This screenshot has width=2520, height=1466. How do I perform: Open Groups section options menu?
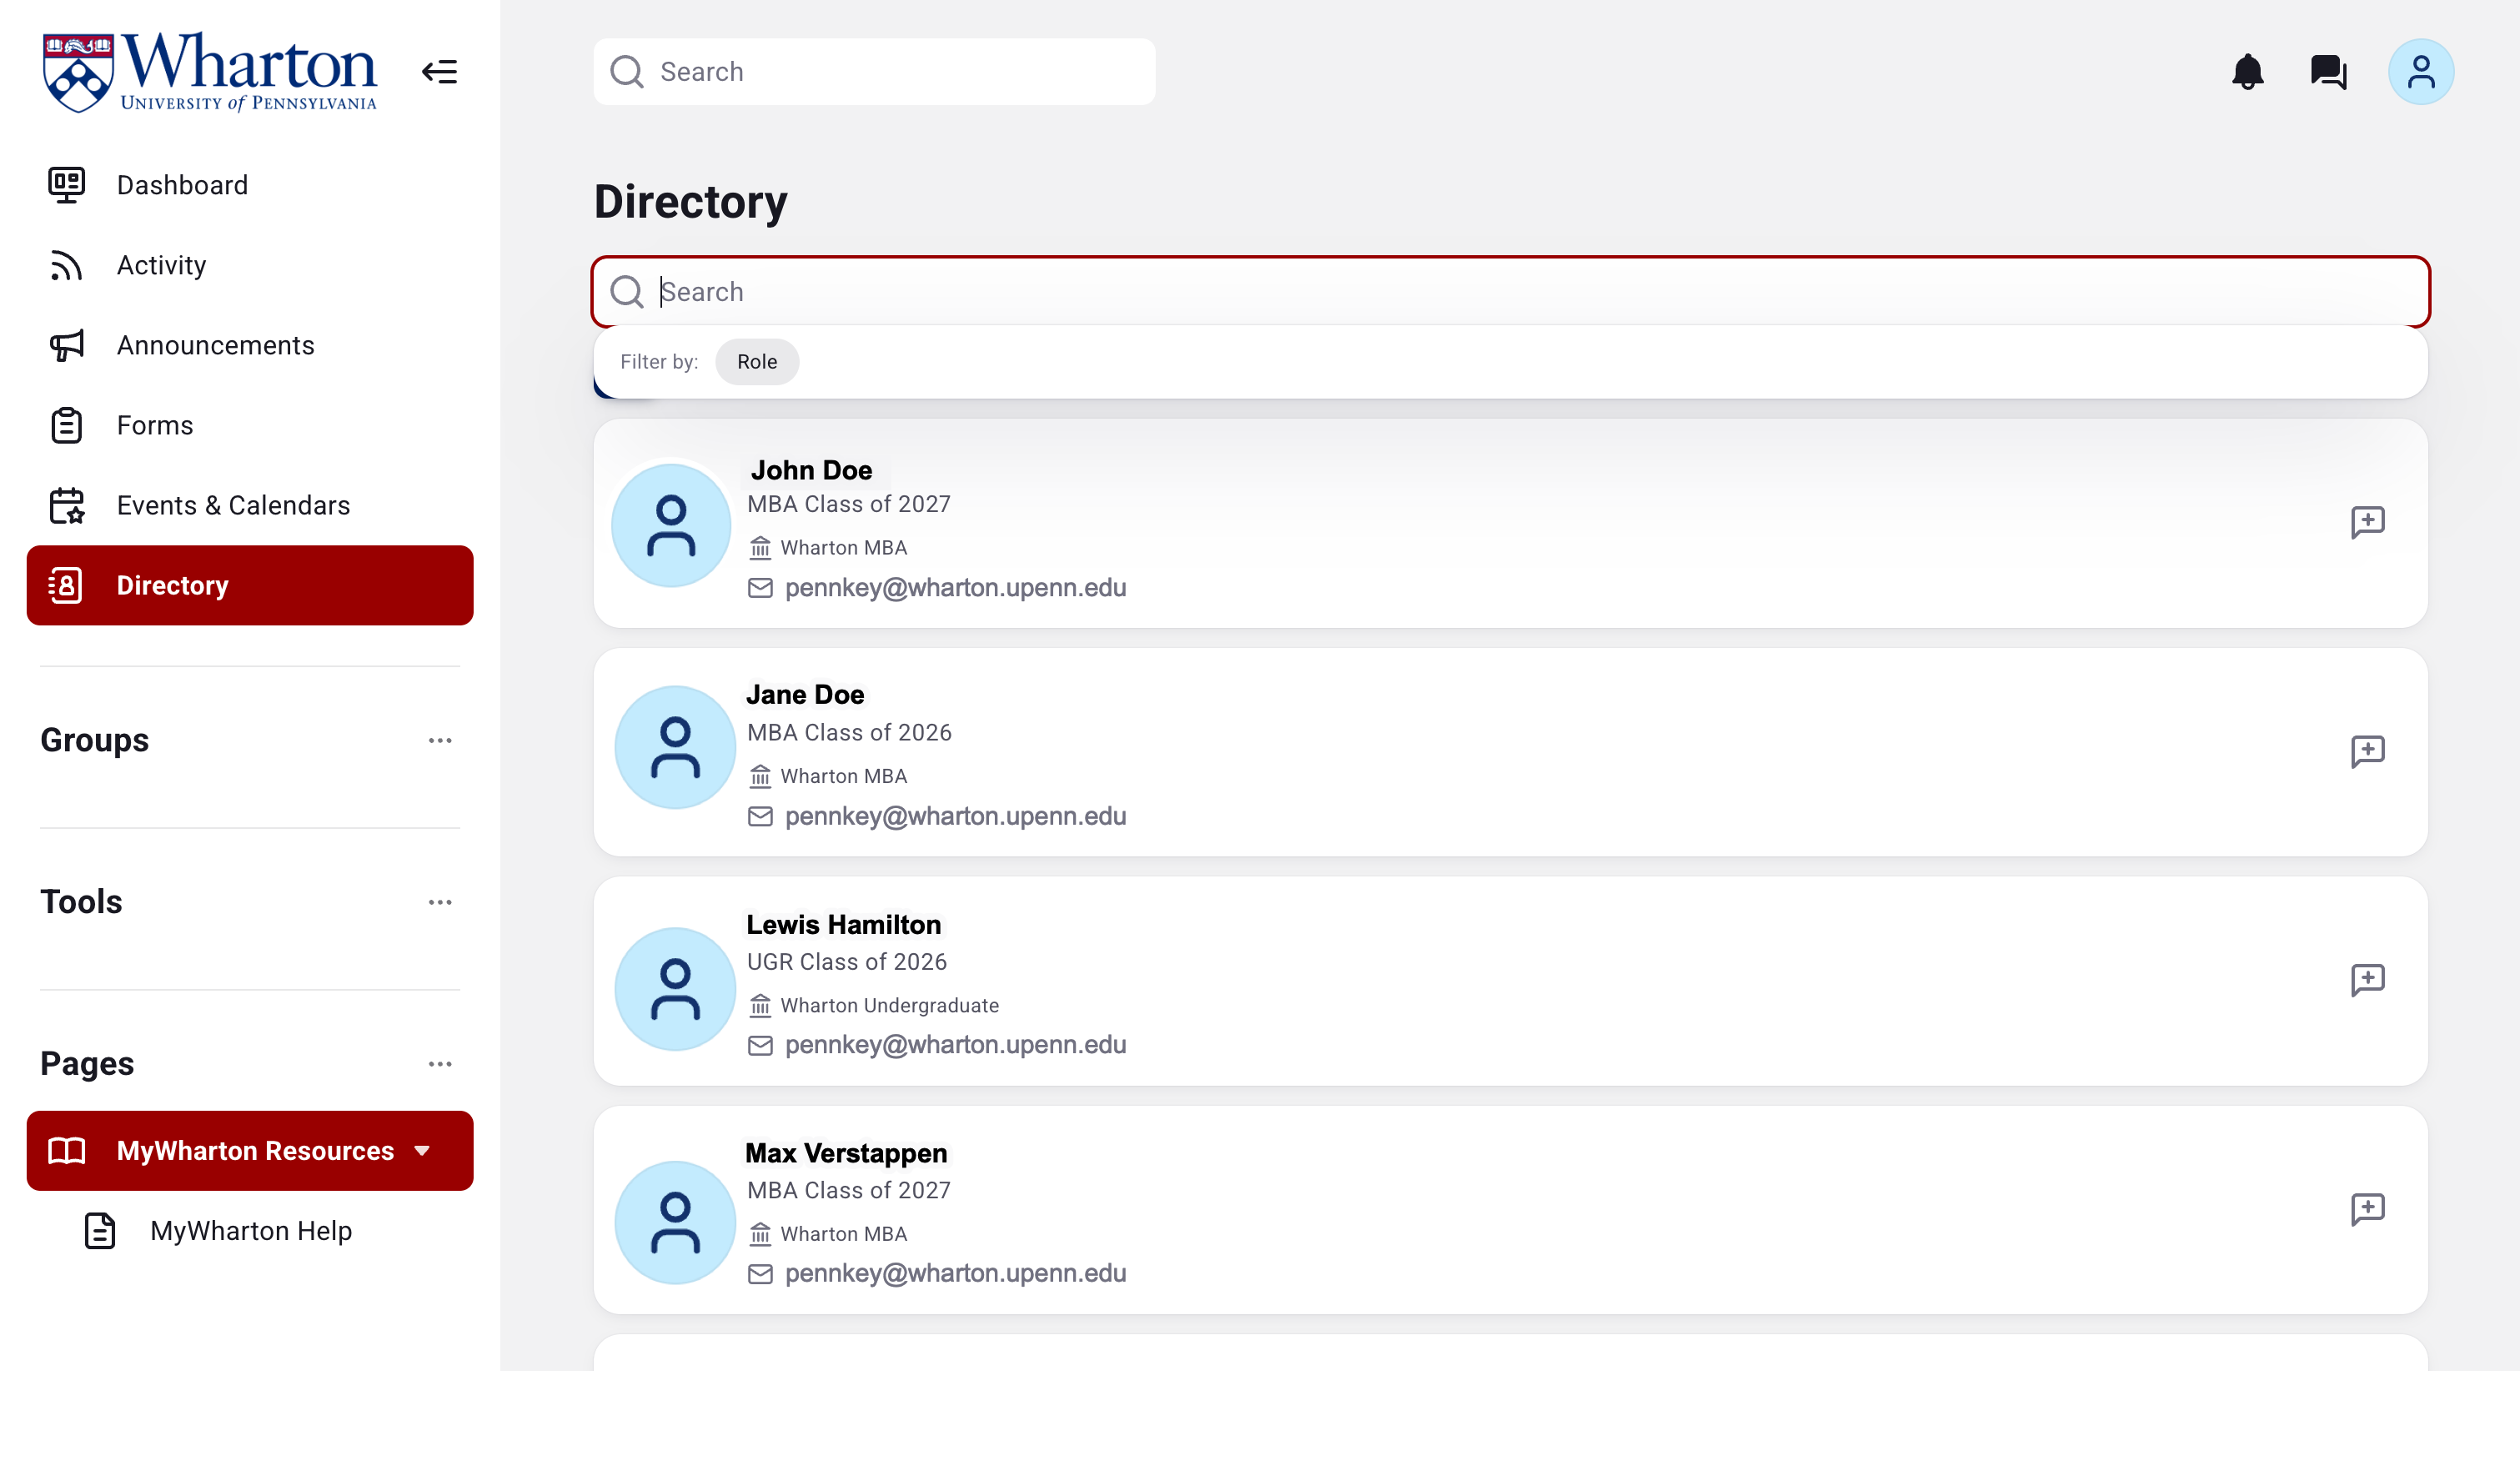(x=440, y=741)
